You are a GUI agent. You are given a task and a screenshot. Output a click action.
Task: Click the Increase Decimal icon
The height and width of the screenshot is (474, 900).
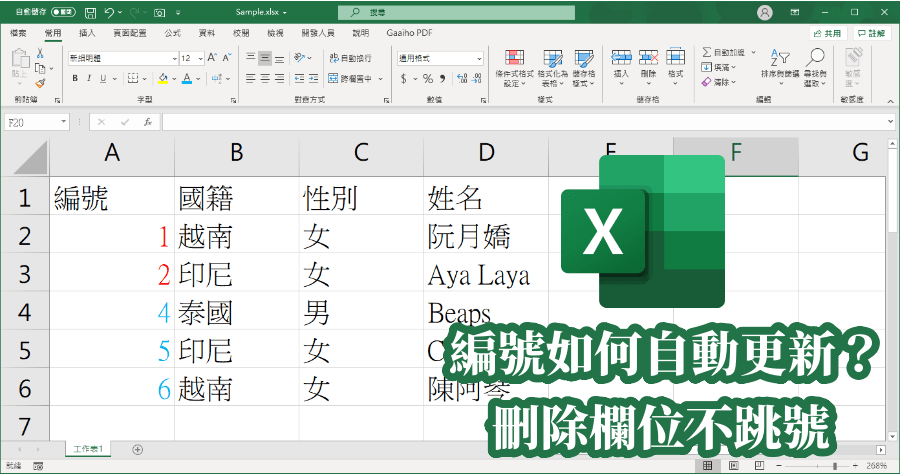coord(462,78)
